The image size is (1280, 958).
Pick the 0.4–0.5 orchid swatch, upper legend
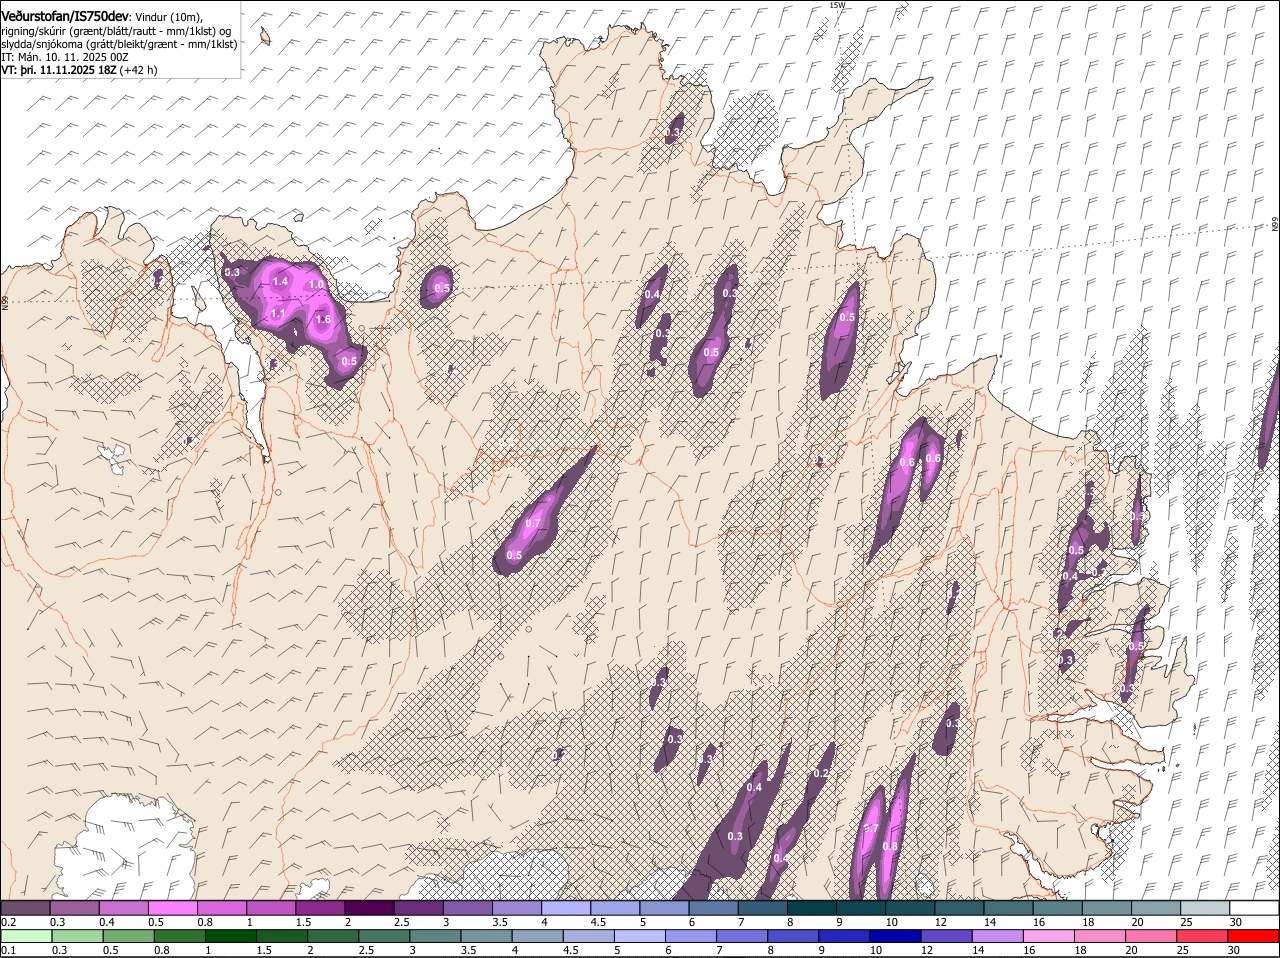pyautogui.click(x=123, y=908)
